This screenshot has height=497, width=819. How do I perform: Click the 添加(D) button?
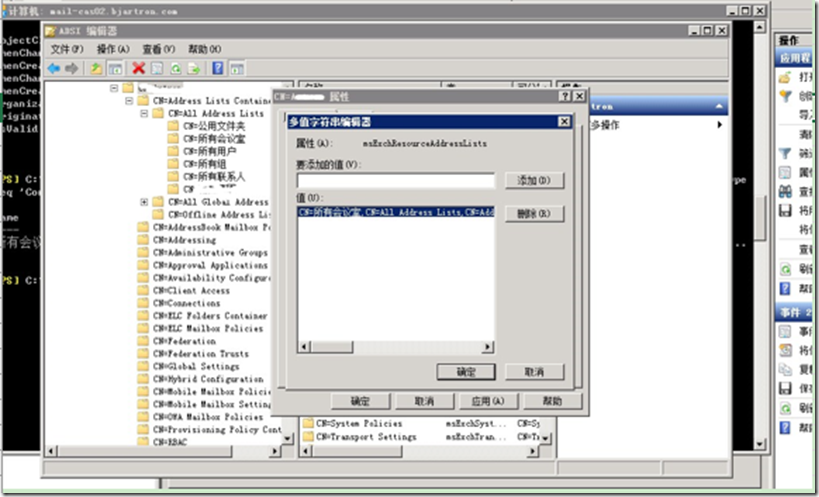[x=534, y=181]
